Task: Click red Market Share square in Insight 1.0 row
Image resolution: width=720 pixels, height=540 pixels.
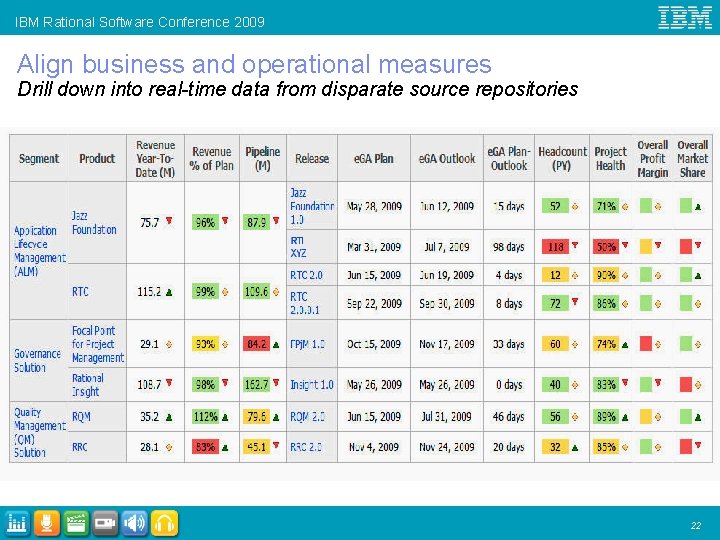Action: pyautogui.click(x=686, y=384)
